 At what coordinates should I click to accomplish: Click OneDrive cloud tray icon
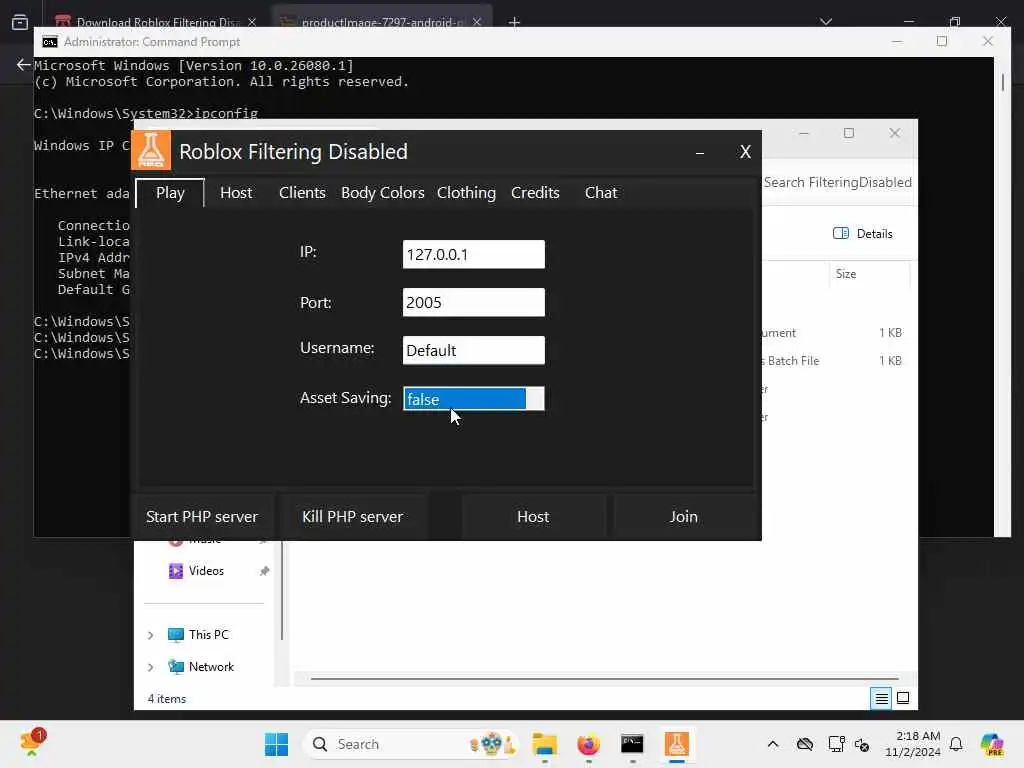pyautogui.click(x=805, y=744)
